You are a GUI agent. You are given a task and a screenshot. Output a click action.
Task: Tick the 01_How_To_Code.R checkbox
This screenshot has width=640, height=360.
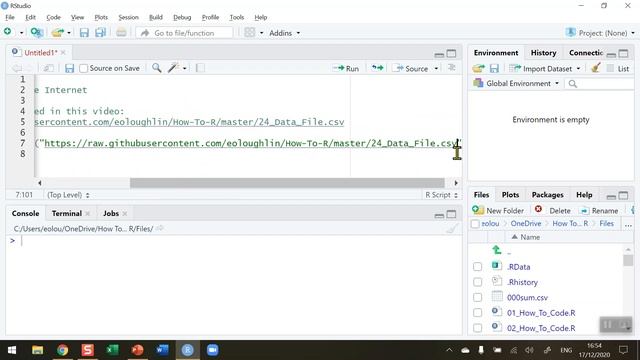tap(477, 313)
